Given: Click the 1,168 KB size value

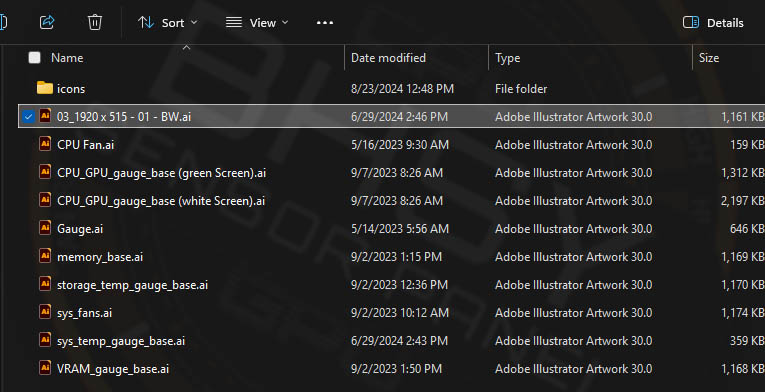Looking at the screenshot, I should click(x=743, y=369).
